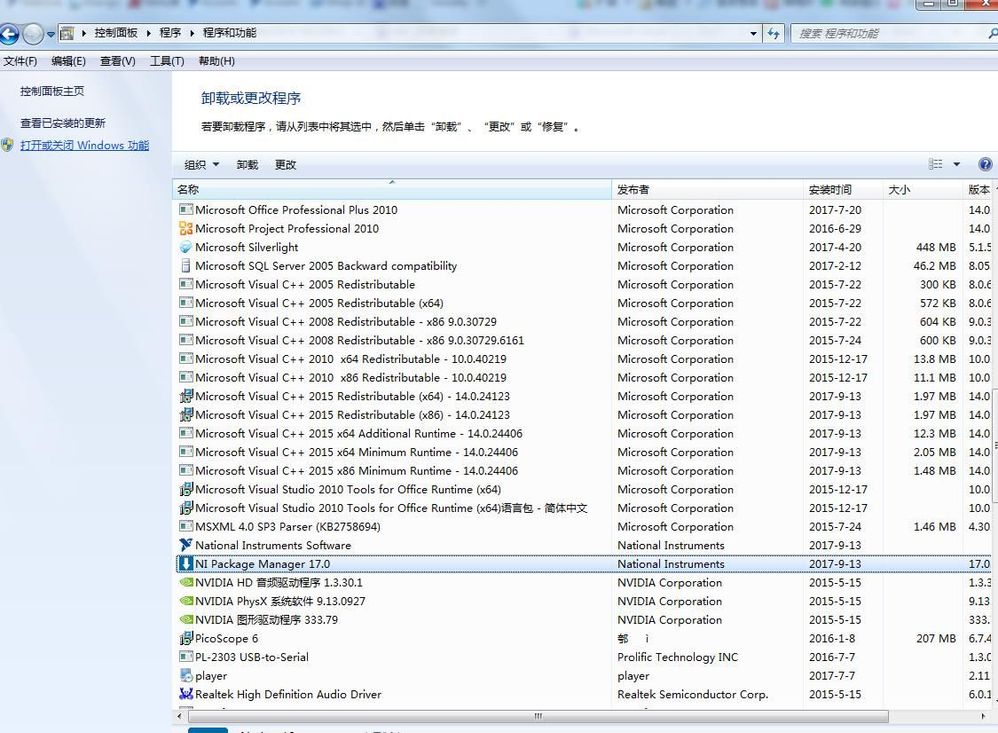Sort by the 发布者 column header
Viewport: 998px width, 733px height.
click(x=708, y=190)
